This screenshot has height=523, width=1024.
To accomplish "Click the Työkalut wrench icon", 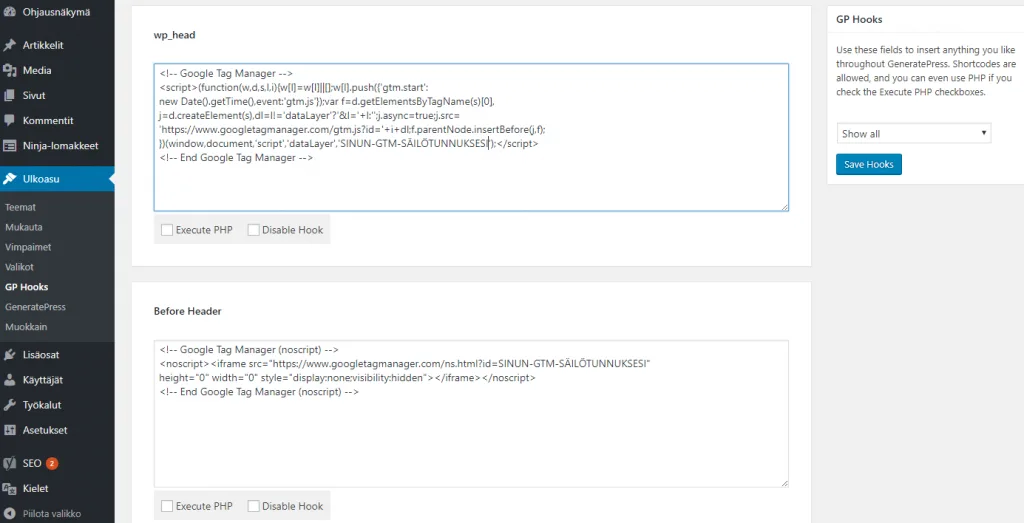I will coord(9,405).
